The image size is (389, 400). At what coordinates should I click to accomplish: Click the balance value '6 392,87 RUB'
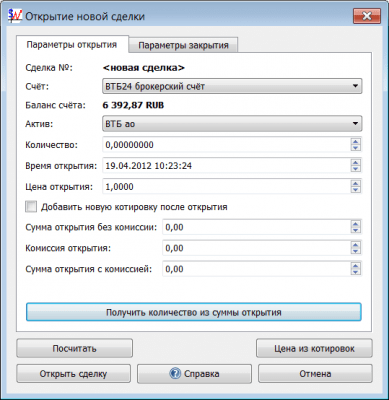(x=133, y=105)
